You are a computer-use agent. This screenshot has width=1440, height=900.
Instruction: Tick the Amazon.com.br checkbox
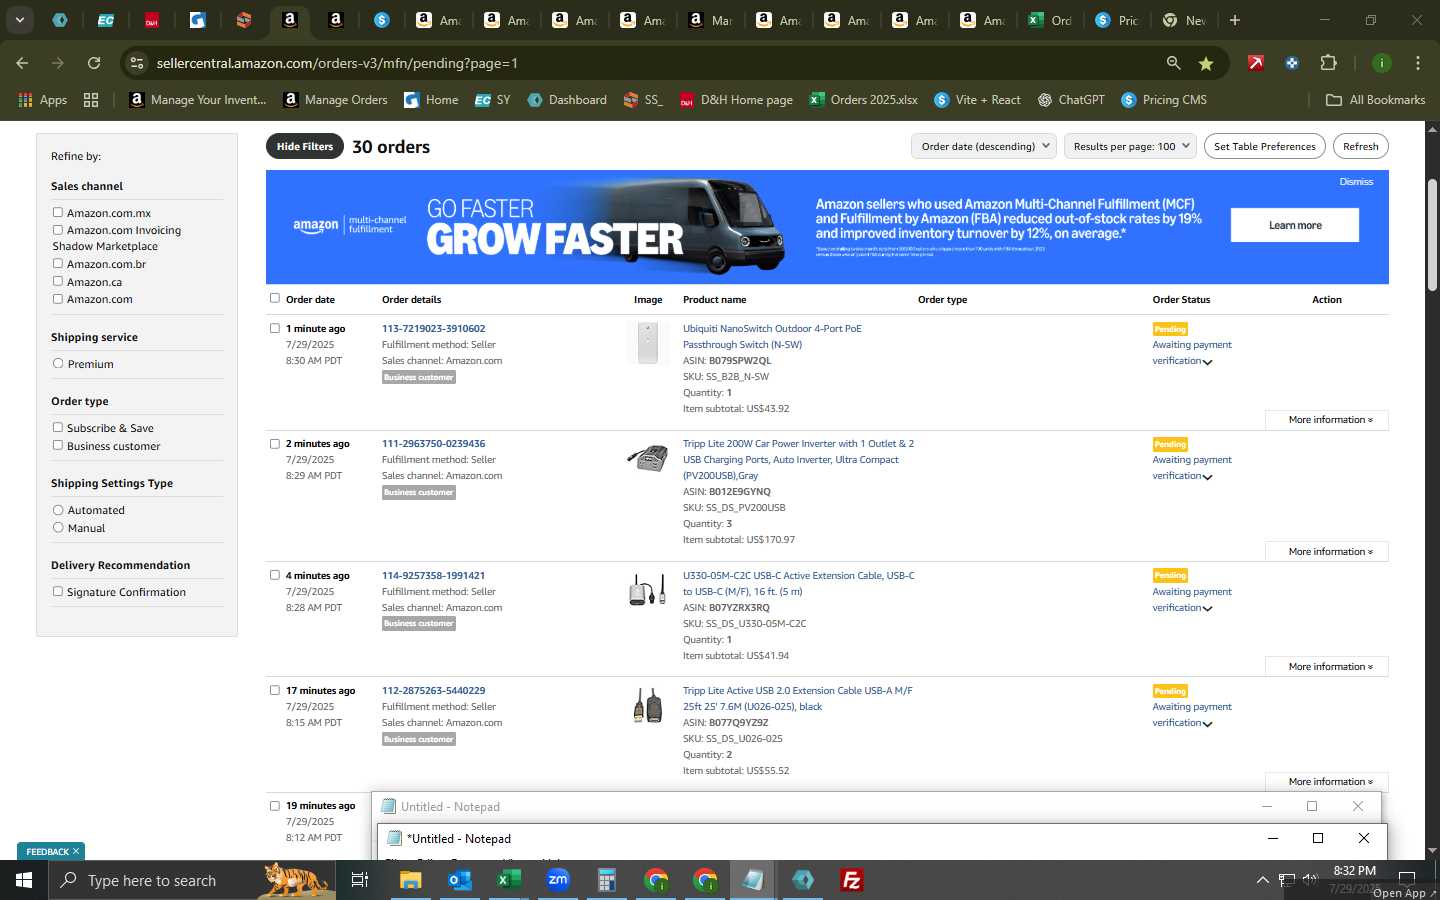[x=58, y=263]
